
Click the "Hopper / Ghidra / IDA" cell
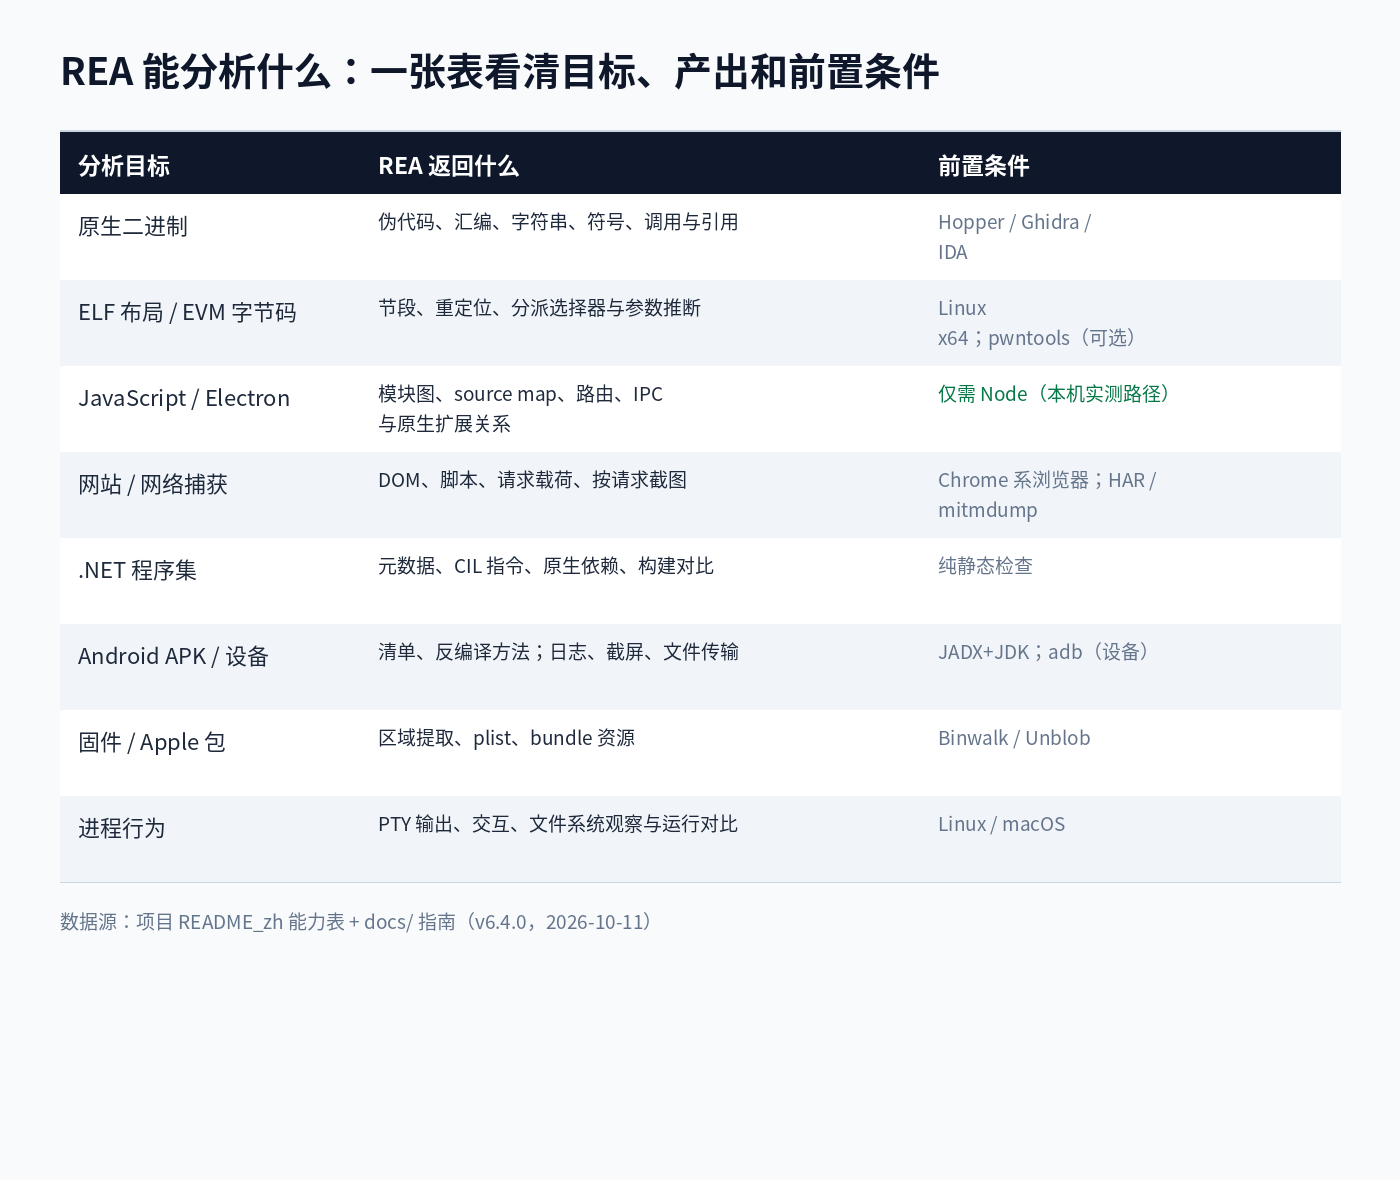(x=1014, y=237)
